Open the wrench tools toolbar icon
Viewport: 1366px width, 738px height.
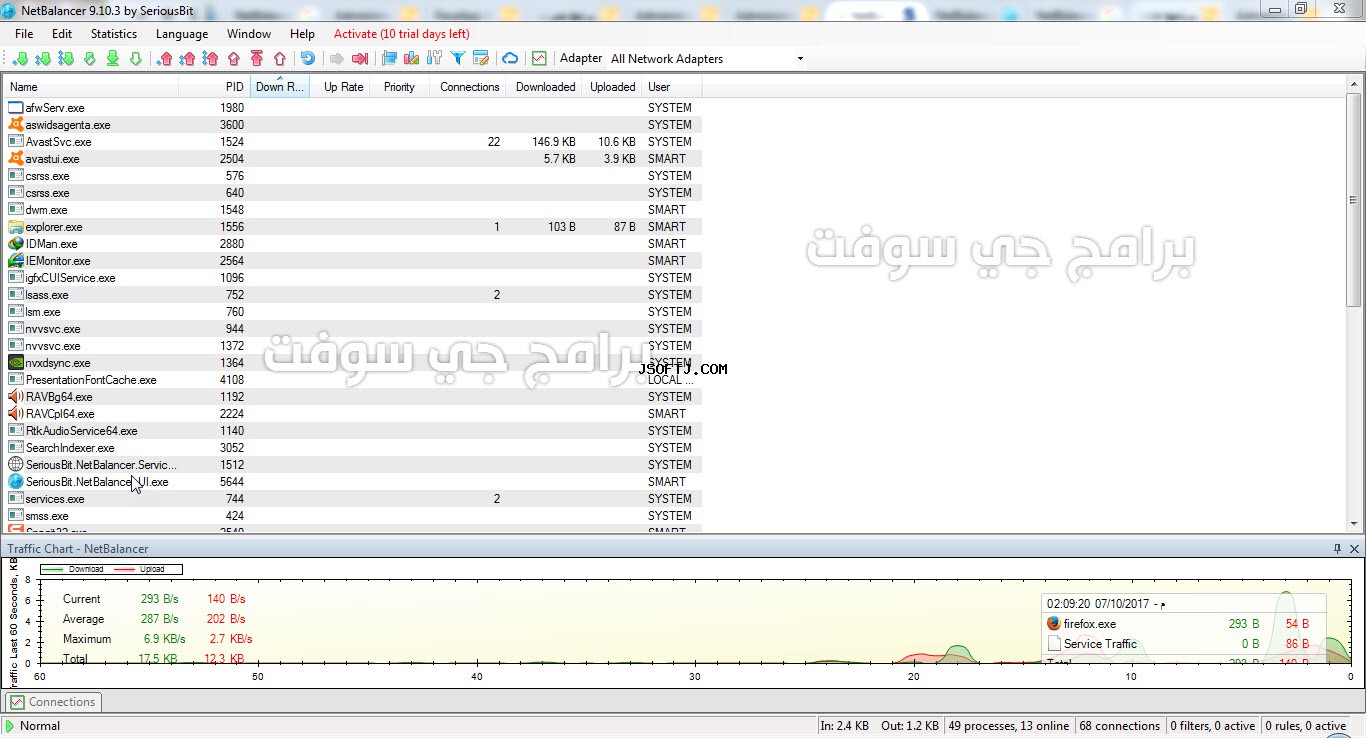pos(434,59)
